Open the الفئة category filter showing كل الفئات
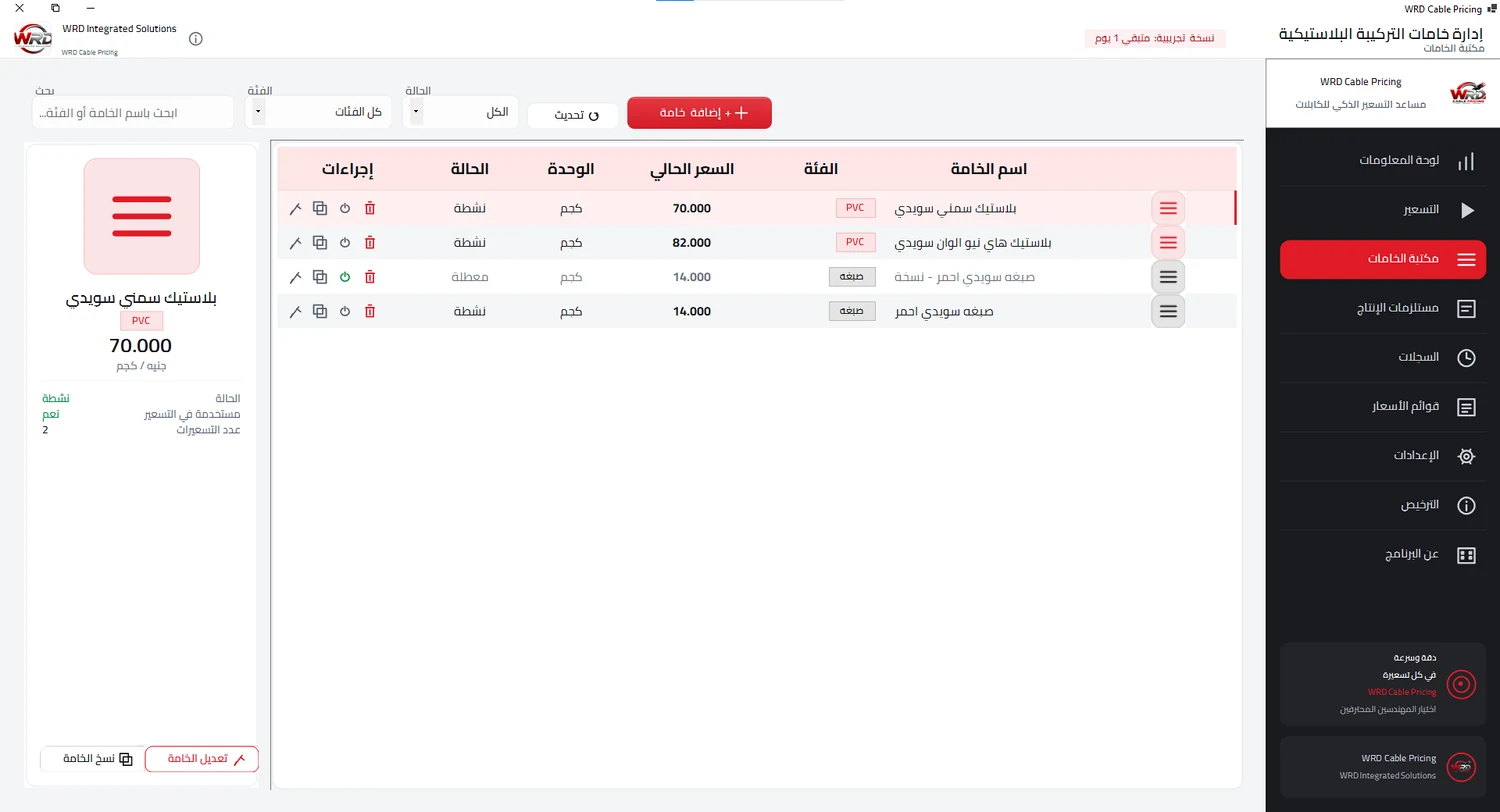1500x812 pixels. click(318, 112)
